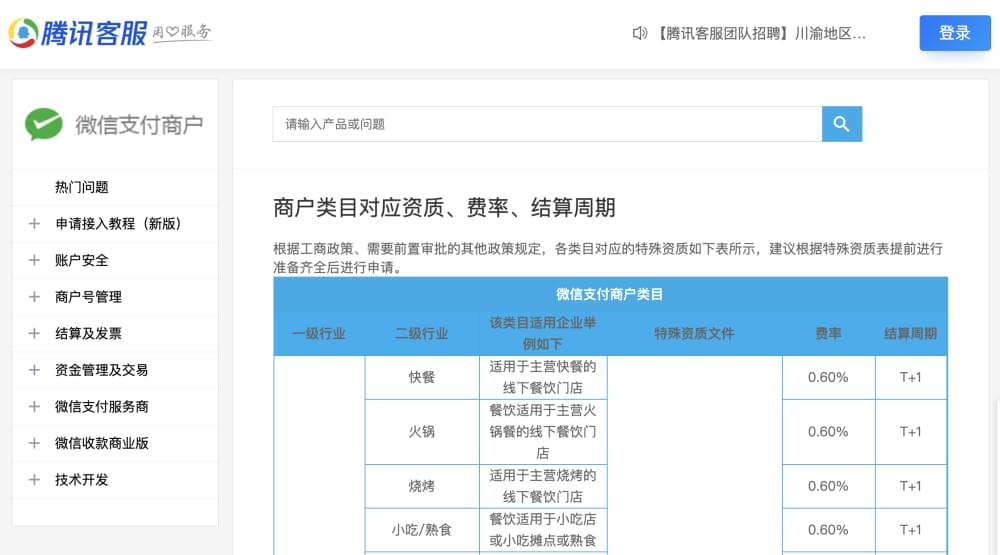The width and height of the screenshot is (1000, 555).
Task: Open the 腾讯客服团队招聘 announcement link
Action: [760, 33]
